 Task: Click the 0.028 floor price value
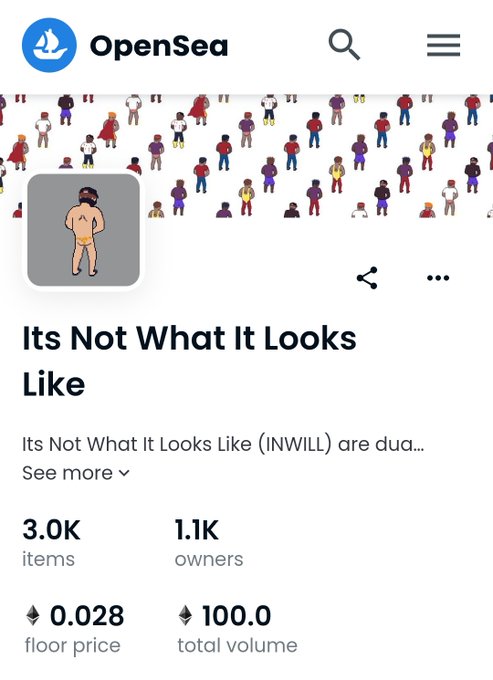87,615
